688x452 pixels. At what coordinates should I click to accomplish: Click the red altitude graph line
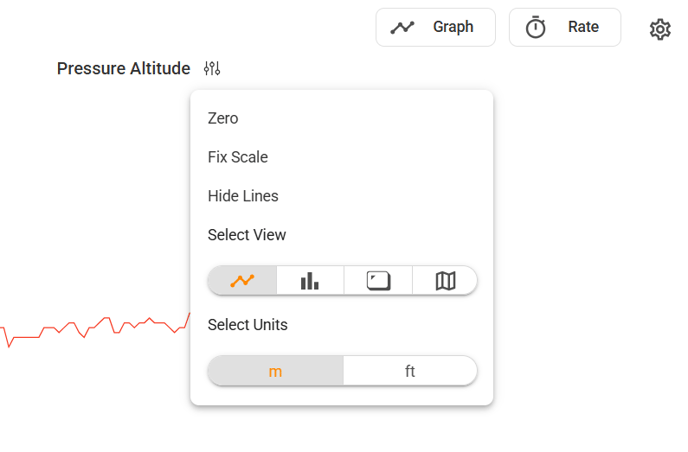(95, 330)
